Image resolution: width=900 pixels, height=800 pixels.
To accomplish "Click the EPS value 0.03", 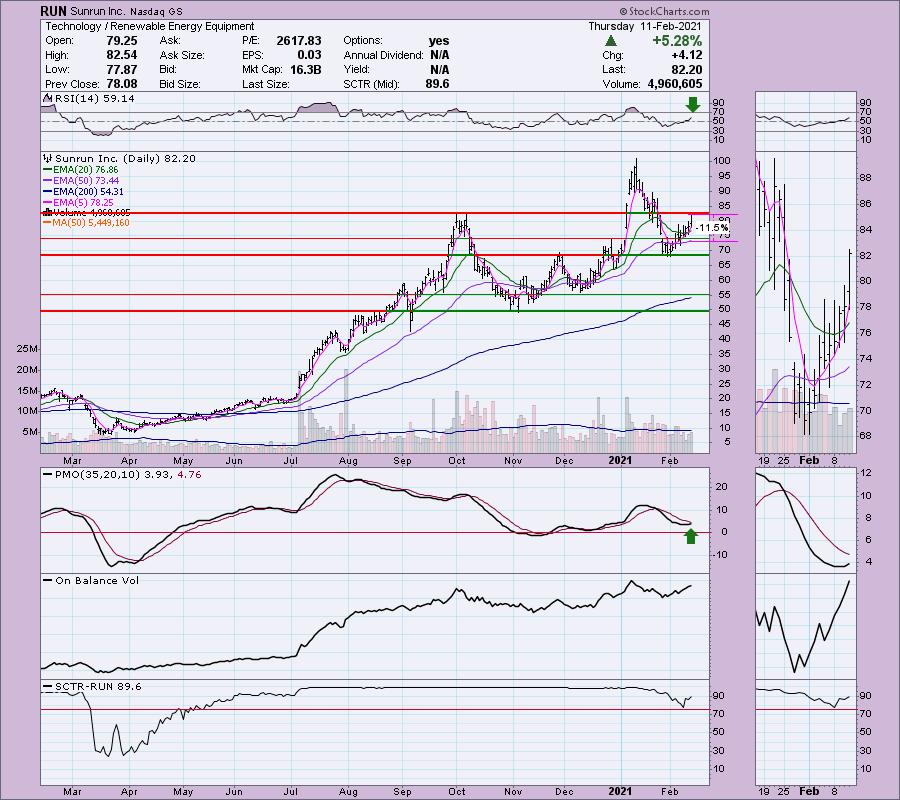I will coord(309,55).
